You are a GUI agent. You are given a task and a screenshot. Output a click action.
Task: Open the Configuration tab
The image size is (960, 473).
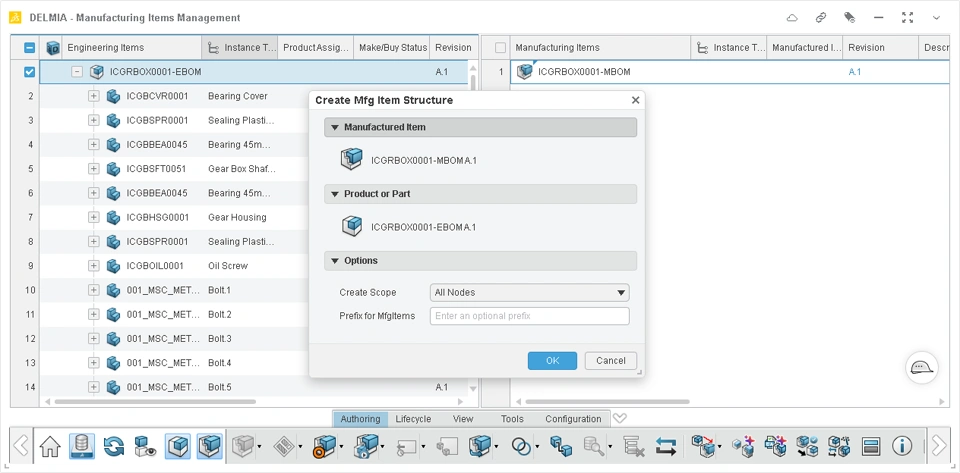[573, 419]
